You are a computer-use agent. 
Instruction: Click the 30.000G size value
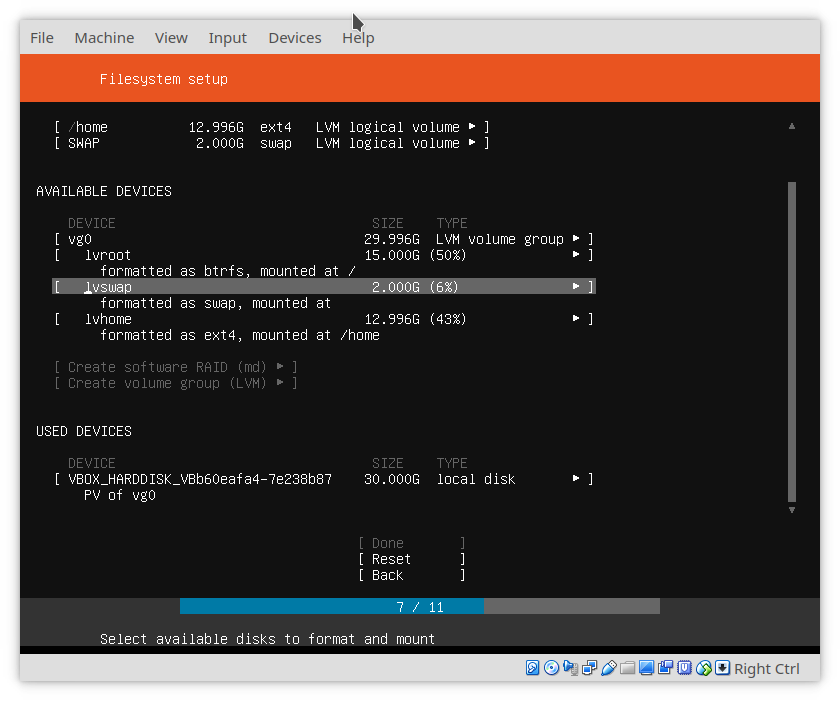(392, 479)
